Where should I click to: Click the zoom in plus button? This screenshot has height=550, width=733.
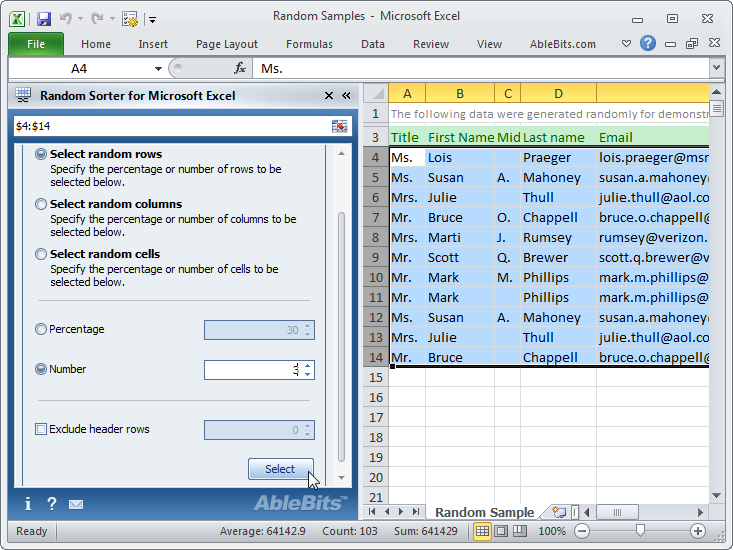point(697,531)
